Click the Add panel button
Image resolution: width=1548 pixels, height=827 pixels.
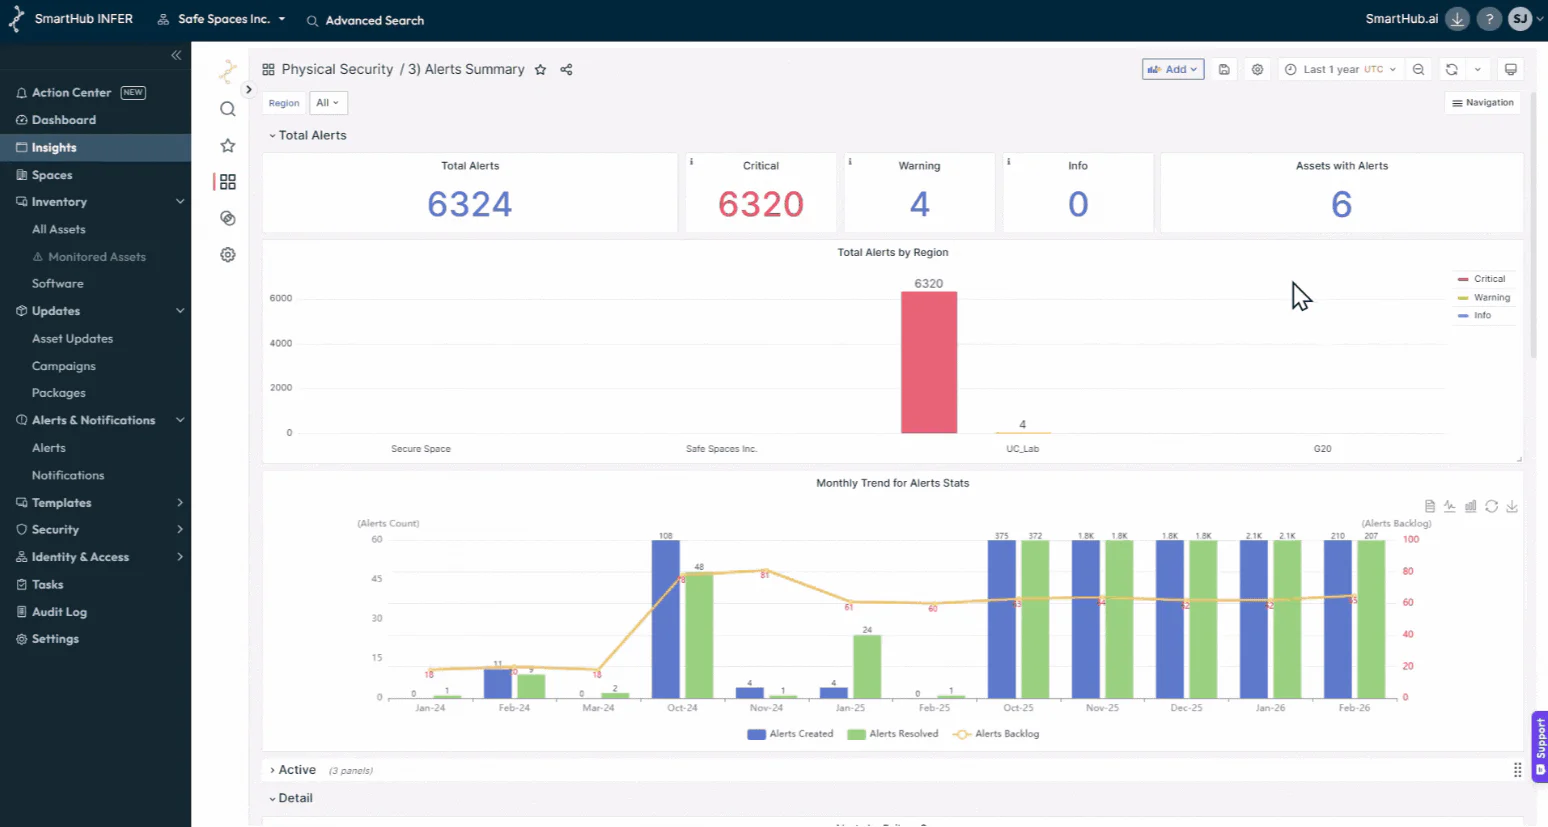click(1172, 70)
